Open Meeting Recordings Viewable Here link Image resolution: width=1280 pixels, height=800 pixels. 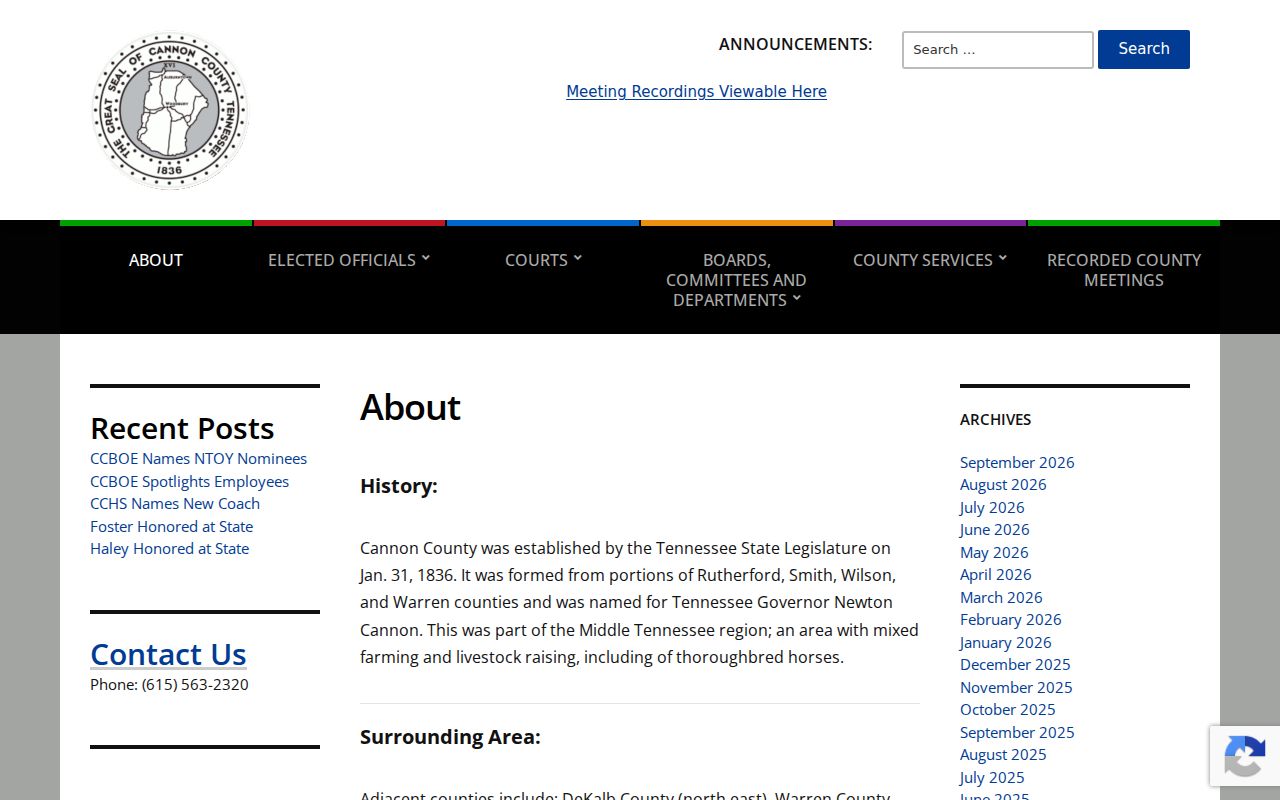(x=696, y=92)
